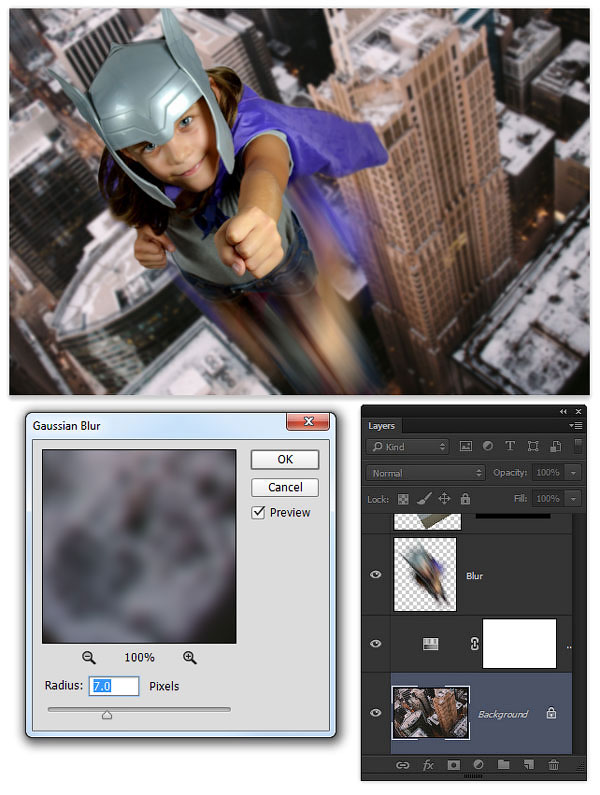Create a new layer
The width and height of the screenshot is (600, 795).
[x=528, y=765]
